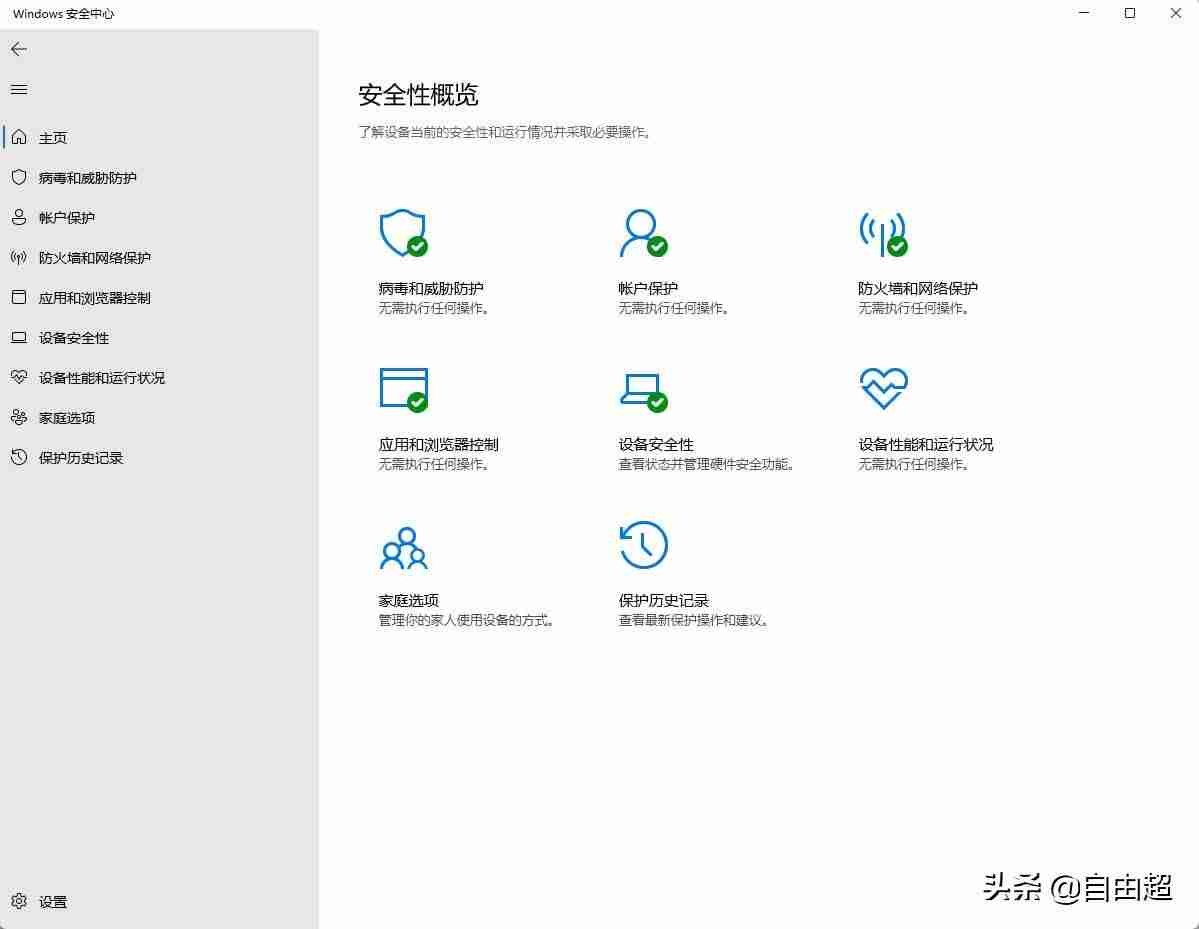Screen dimensions: 1199x929
Task: Open 设备安全性 in the sidebar
Action: click(x=73, y=338)
